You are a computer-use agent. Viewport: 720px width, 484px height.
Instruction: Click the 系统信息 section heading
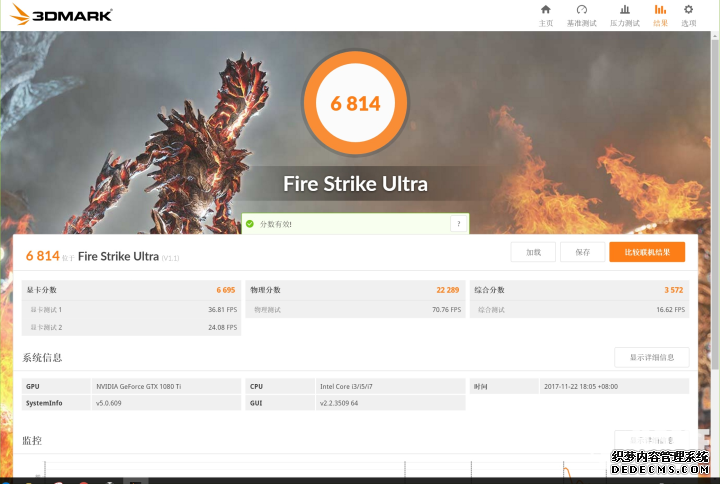42,358
